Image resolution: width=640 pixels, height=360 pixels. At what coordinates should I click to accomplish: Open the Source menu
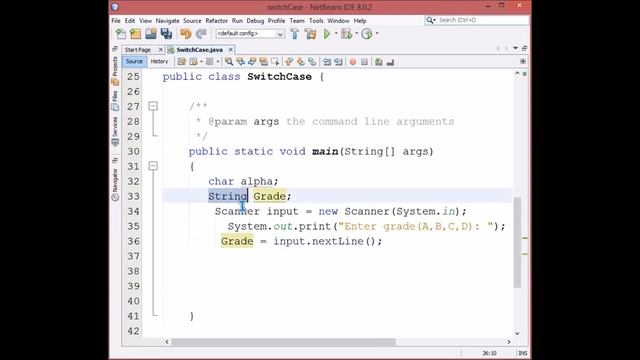(192, 20)
